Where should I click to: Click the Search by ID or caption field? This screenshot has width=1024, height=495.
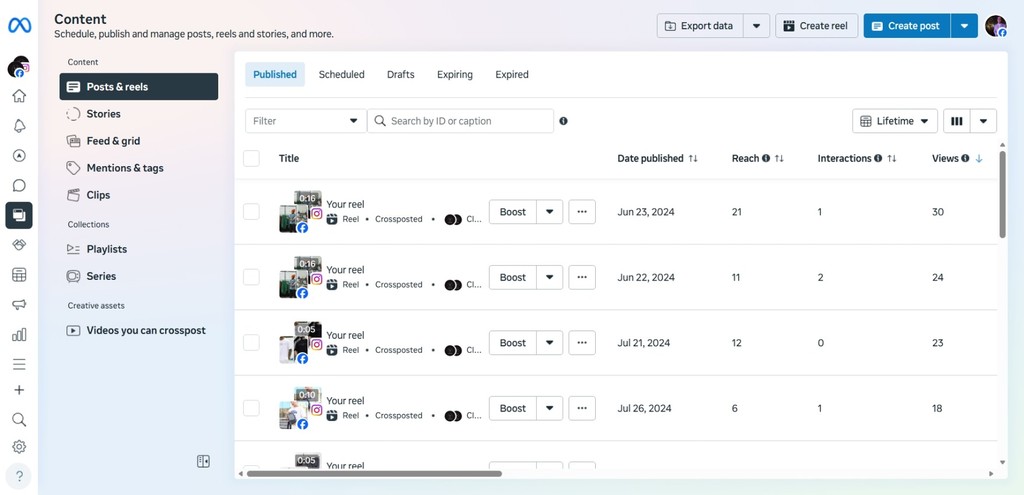pos(460,121)
